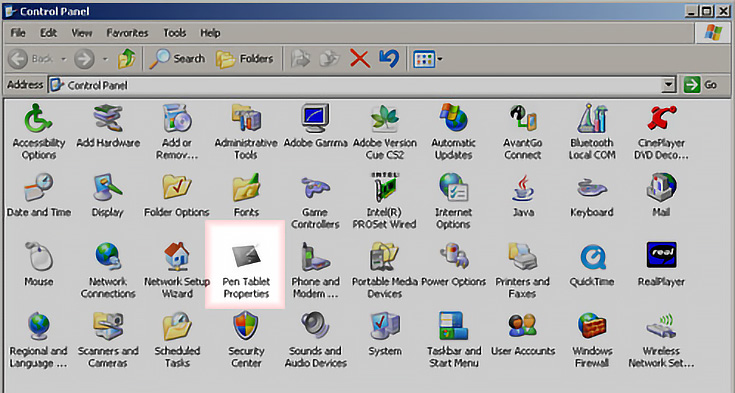Open Administrative Tools
Viewport: 735px width, 393px height.
(246, 132)
